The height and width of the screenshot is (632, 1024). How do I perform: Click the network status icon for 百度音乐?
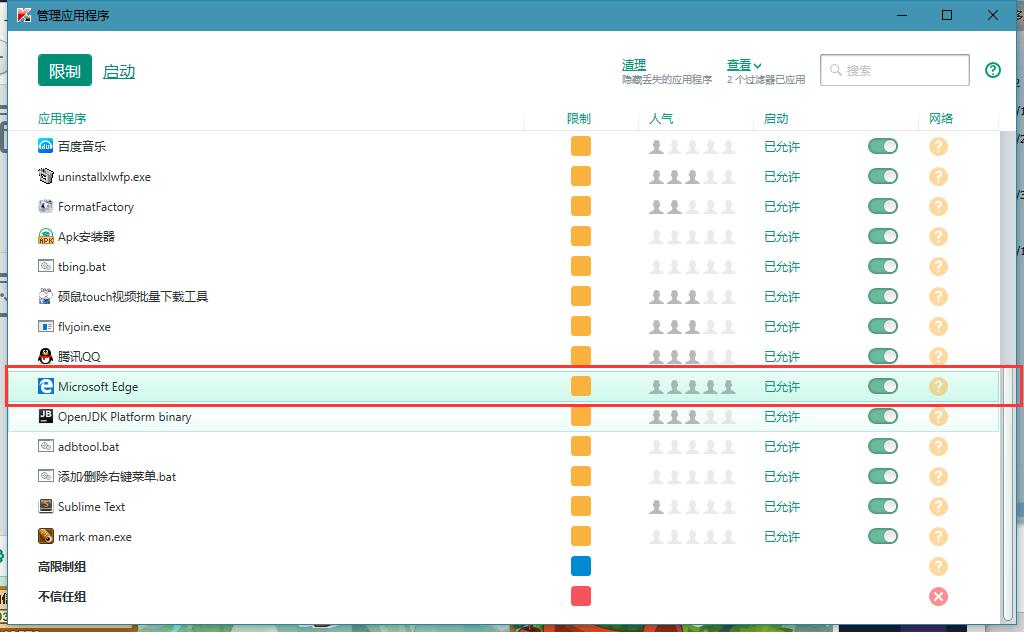pyautogui.click(x=938, y=146)
